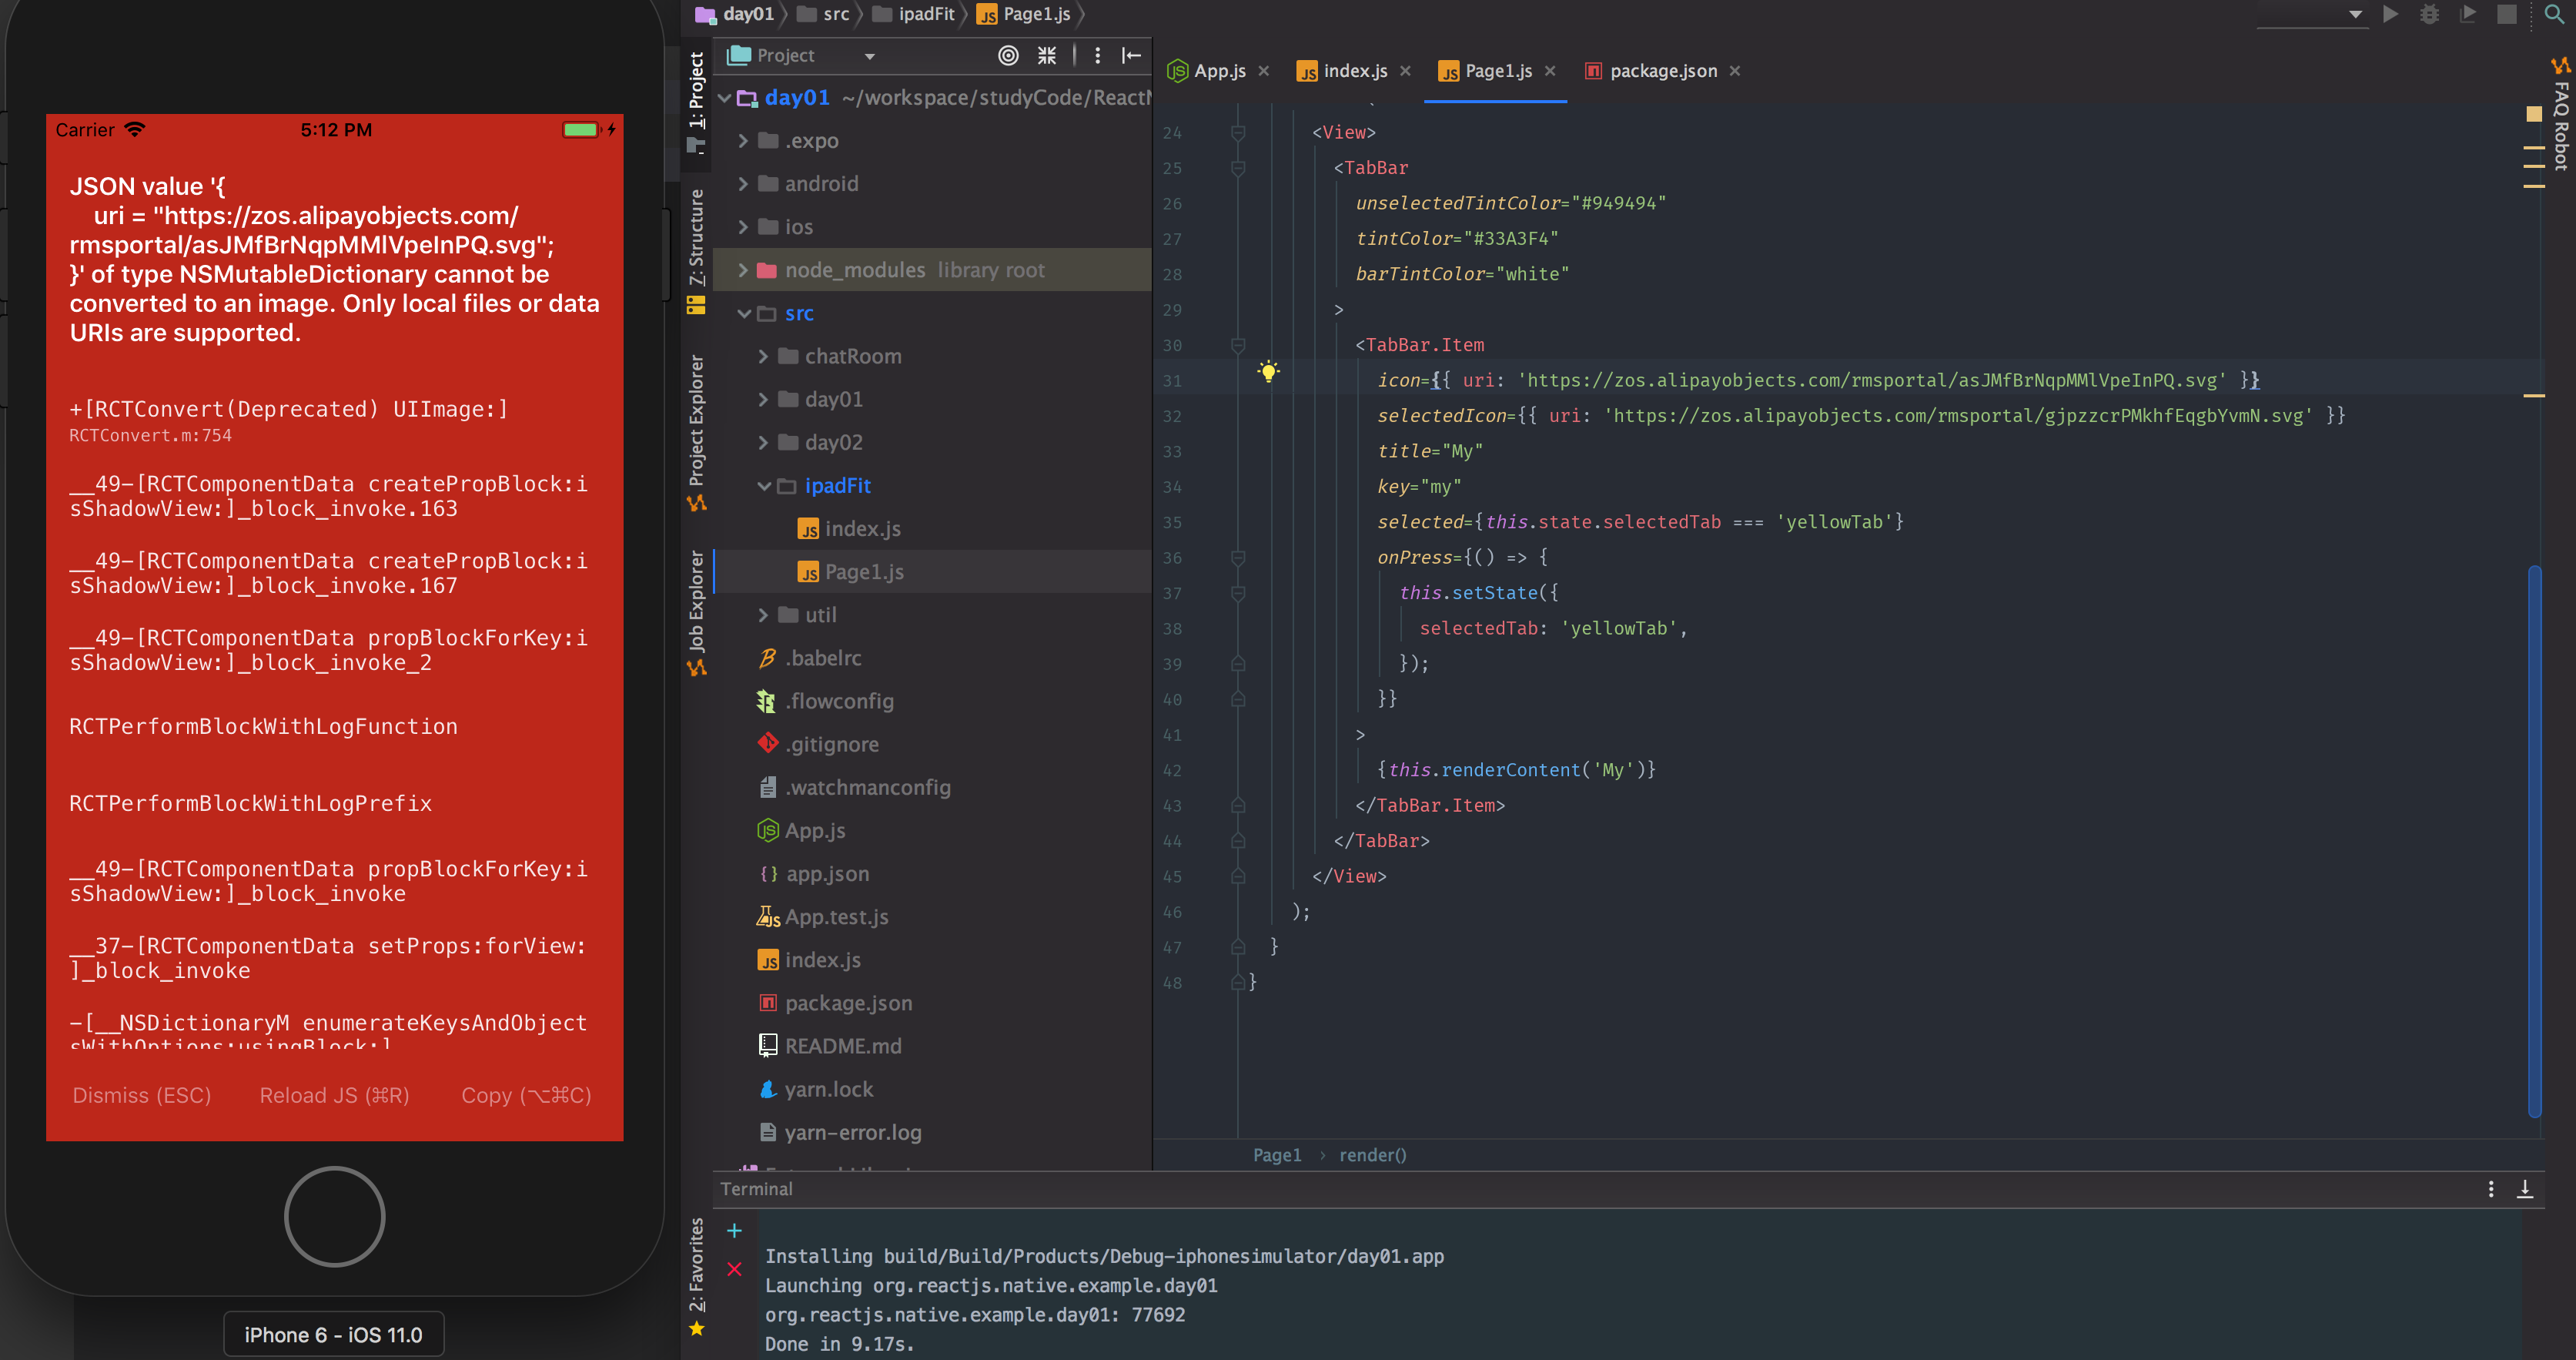Expand the node_modules folder
Image resolution: width=2576 pixels, height=1360 pixels.
pyautogui.click(x=742, y=270)
